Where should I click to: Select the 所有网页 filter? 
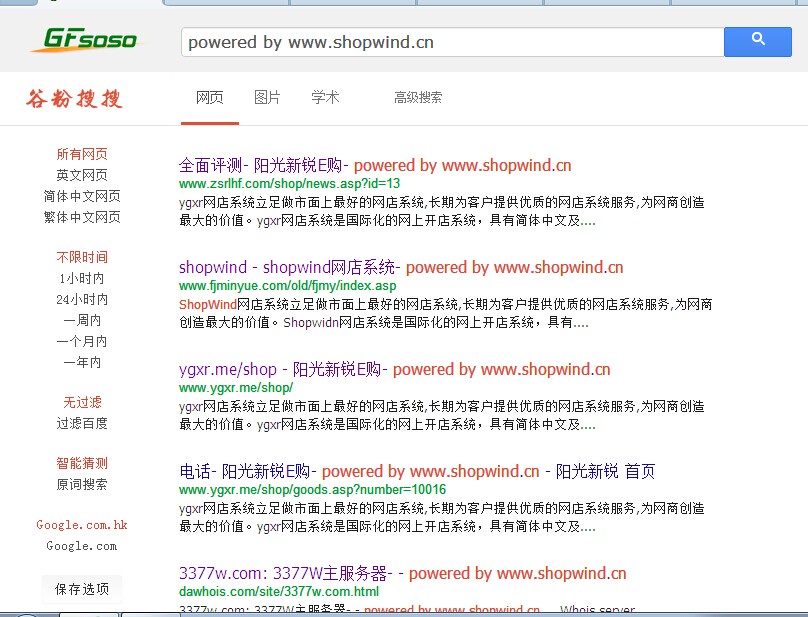(82, 154)
